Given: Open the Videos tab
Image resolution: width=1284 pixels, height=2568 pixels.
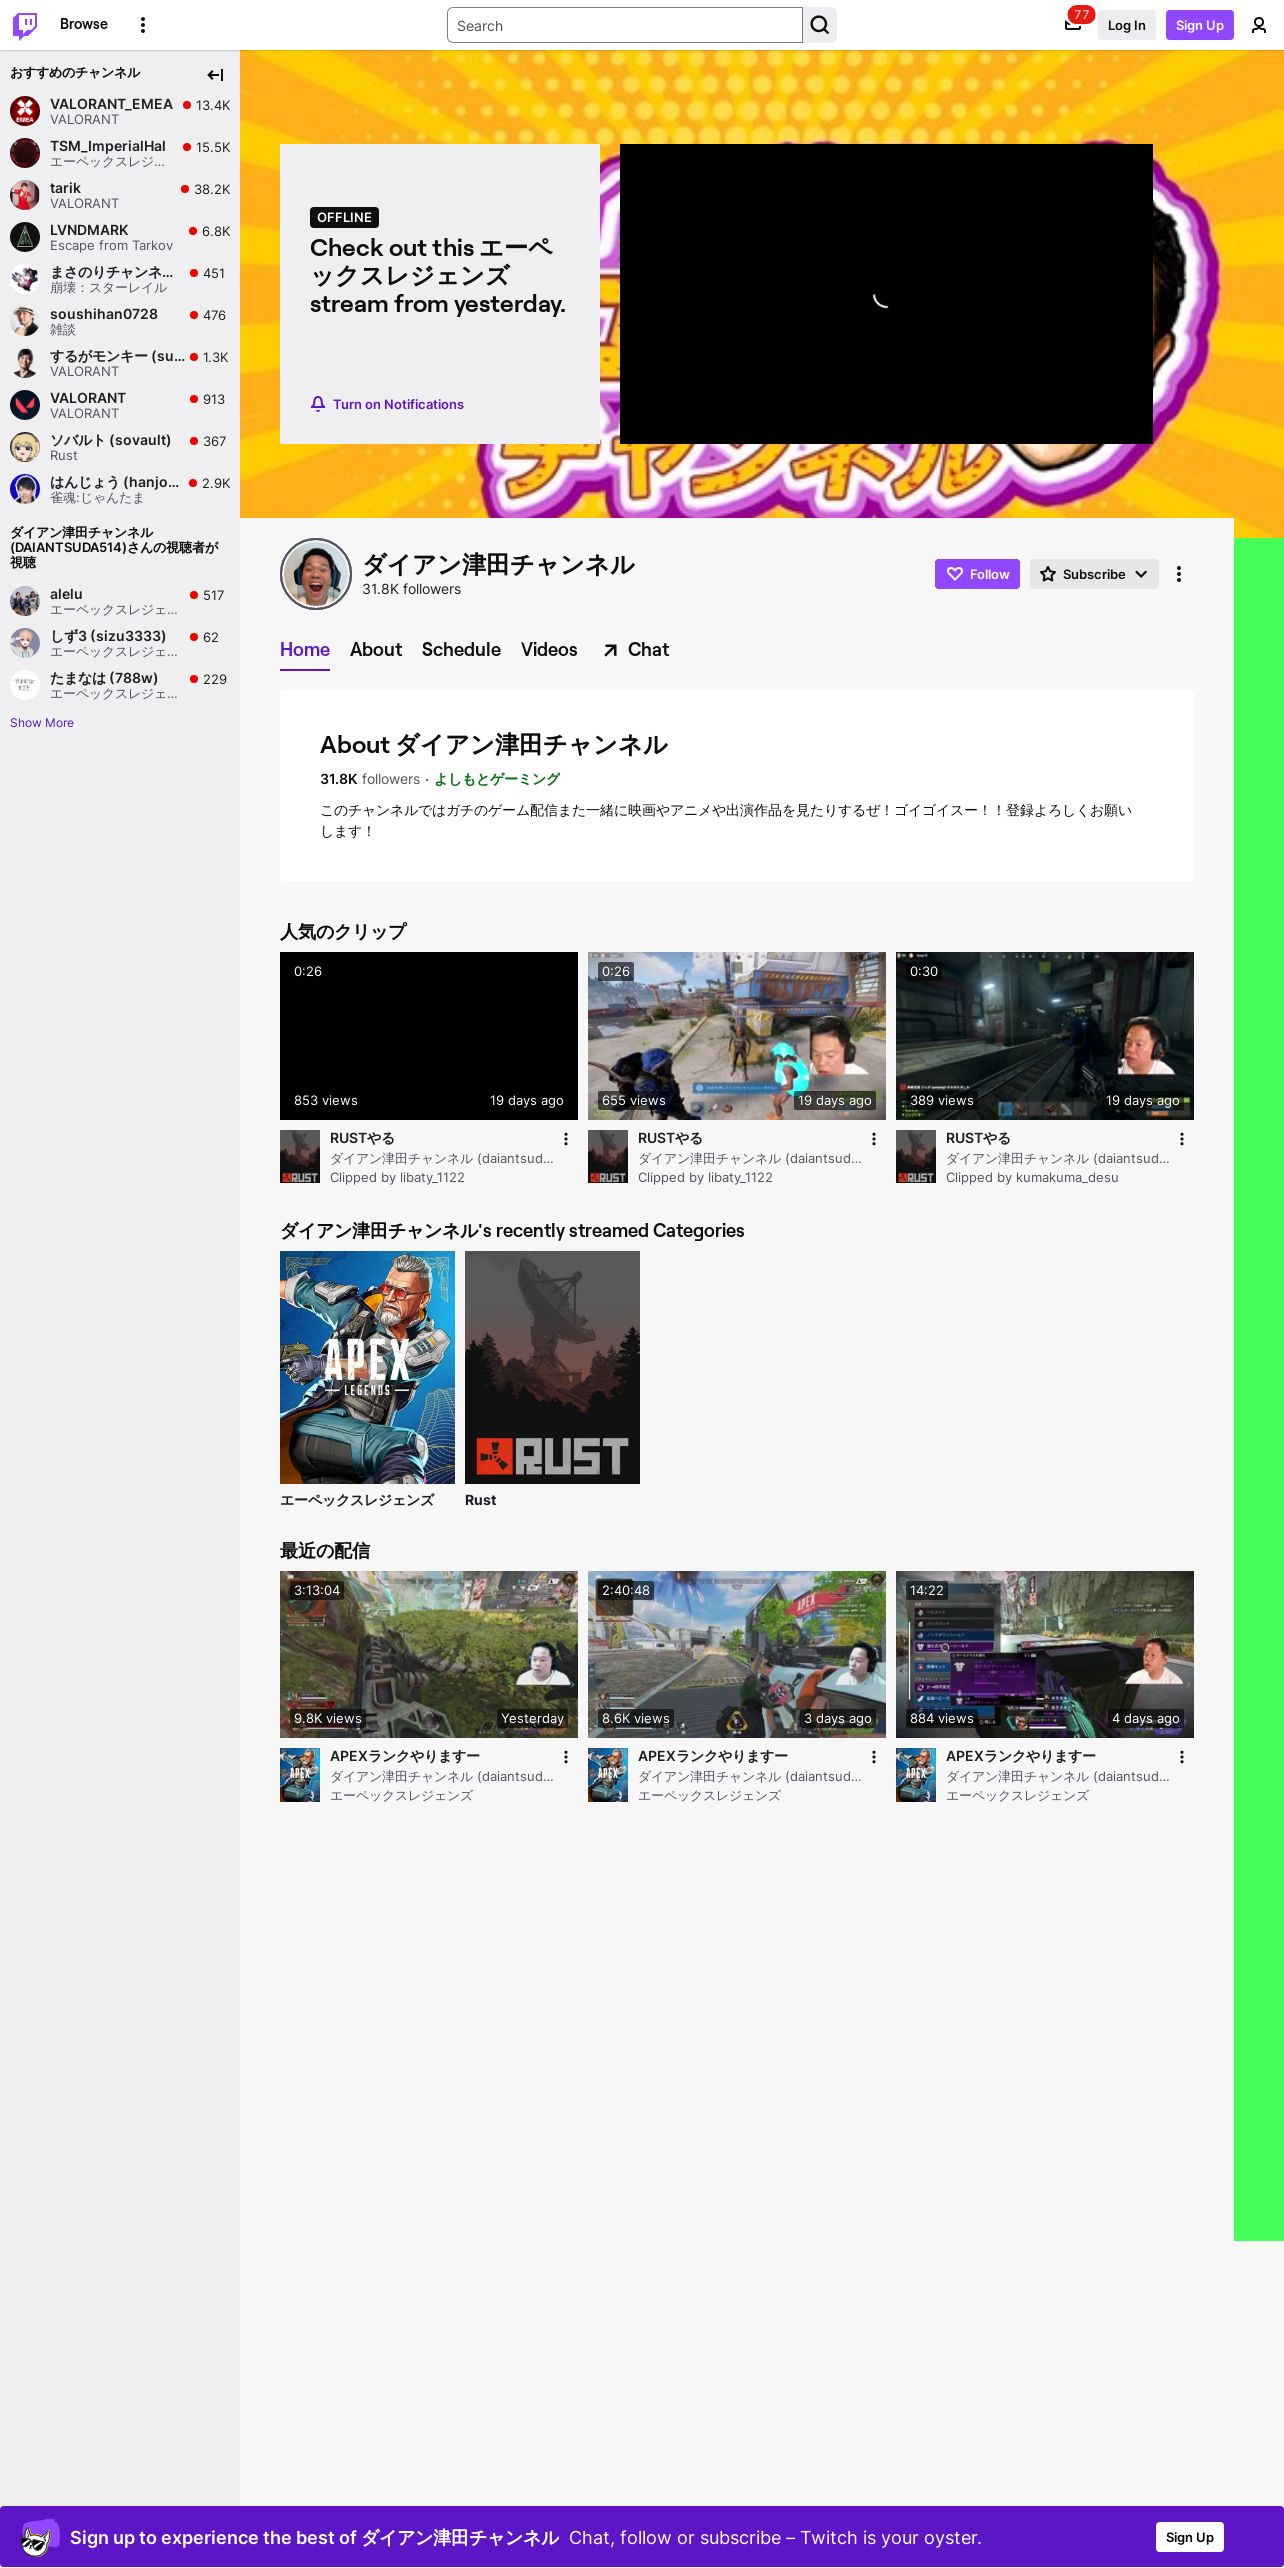Looking at the screenshot, I should pos(549,650).
